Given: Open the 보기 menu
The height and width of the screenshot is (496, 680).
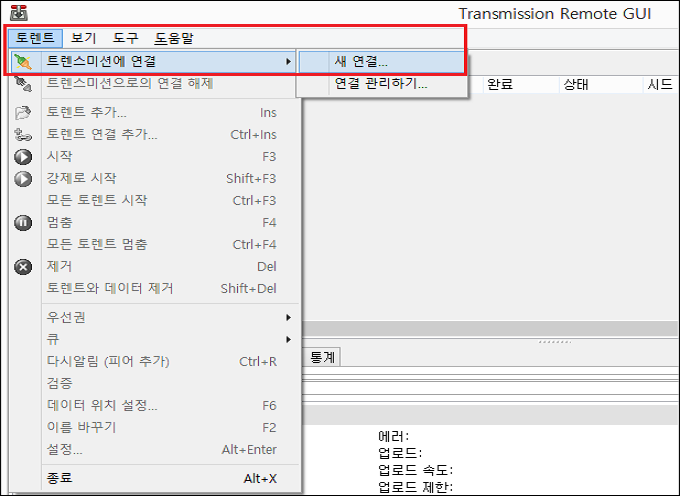Looking at the screenshot, I should (x=83, y=38).
